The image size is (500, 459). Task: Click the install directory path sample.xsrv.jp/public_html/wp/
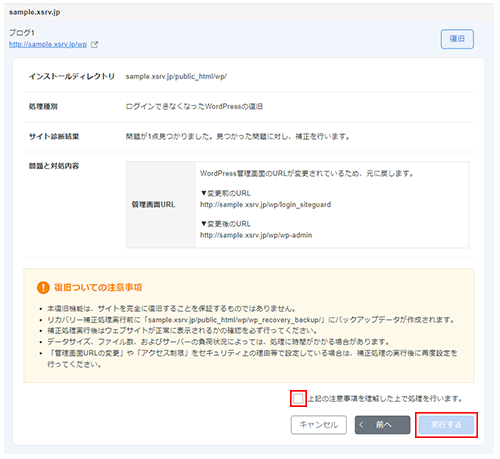pyautogui.click(x=176, y=76)
